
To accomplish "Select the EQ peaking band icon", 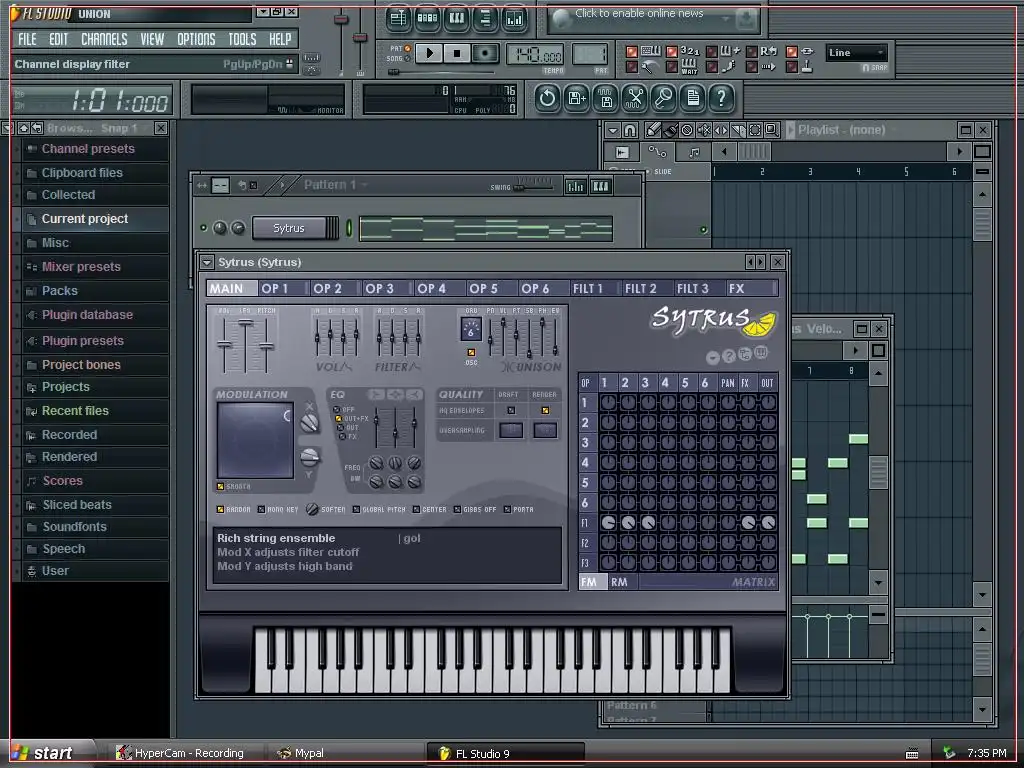I will coord(395,394).
